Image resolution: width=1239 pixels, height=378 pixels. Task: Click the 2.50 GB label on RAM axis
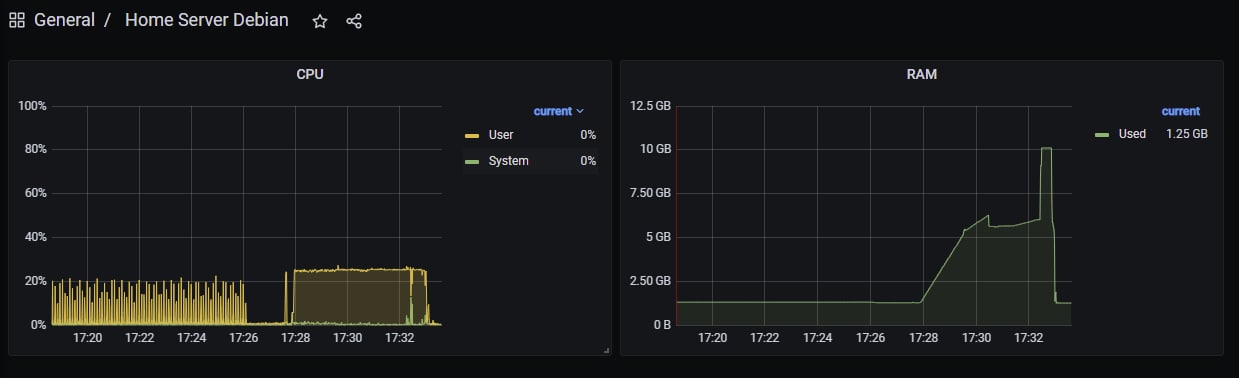[x=650, y=281]
